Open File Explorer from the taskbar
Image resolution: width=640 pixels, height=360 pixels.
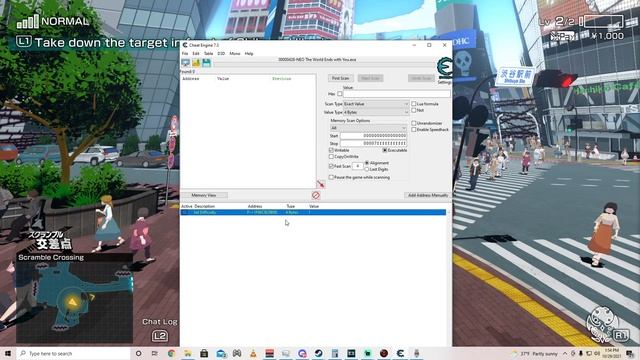(x=187, y=353)
